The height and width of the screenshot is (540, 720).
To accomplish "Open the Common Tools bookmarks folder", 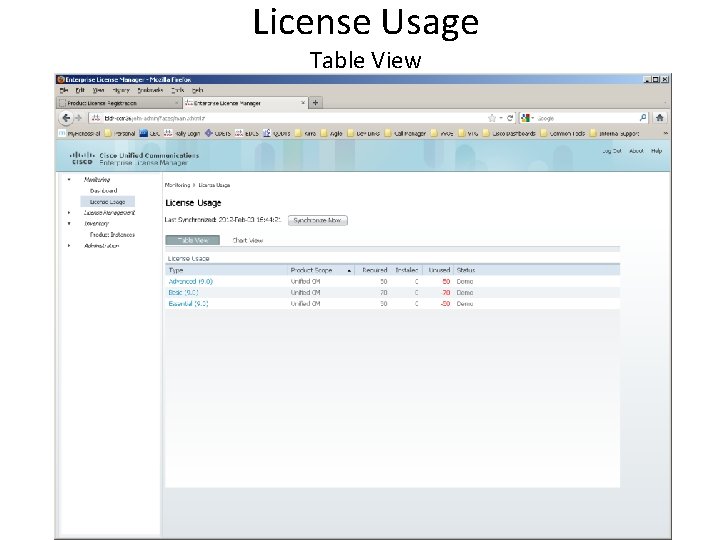I will (563, 133).
